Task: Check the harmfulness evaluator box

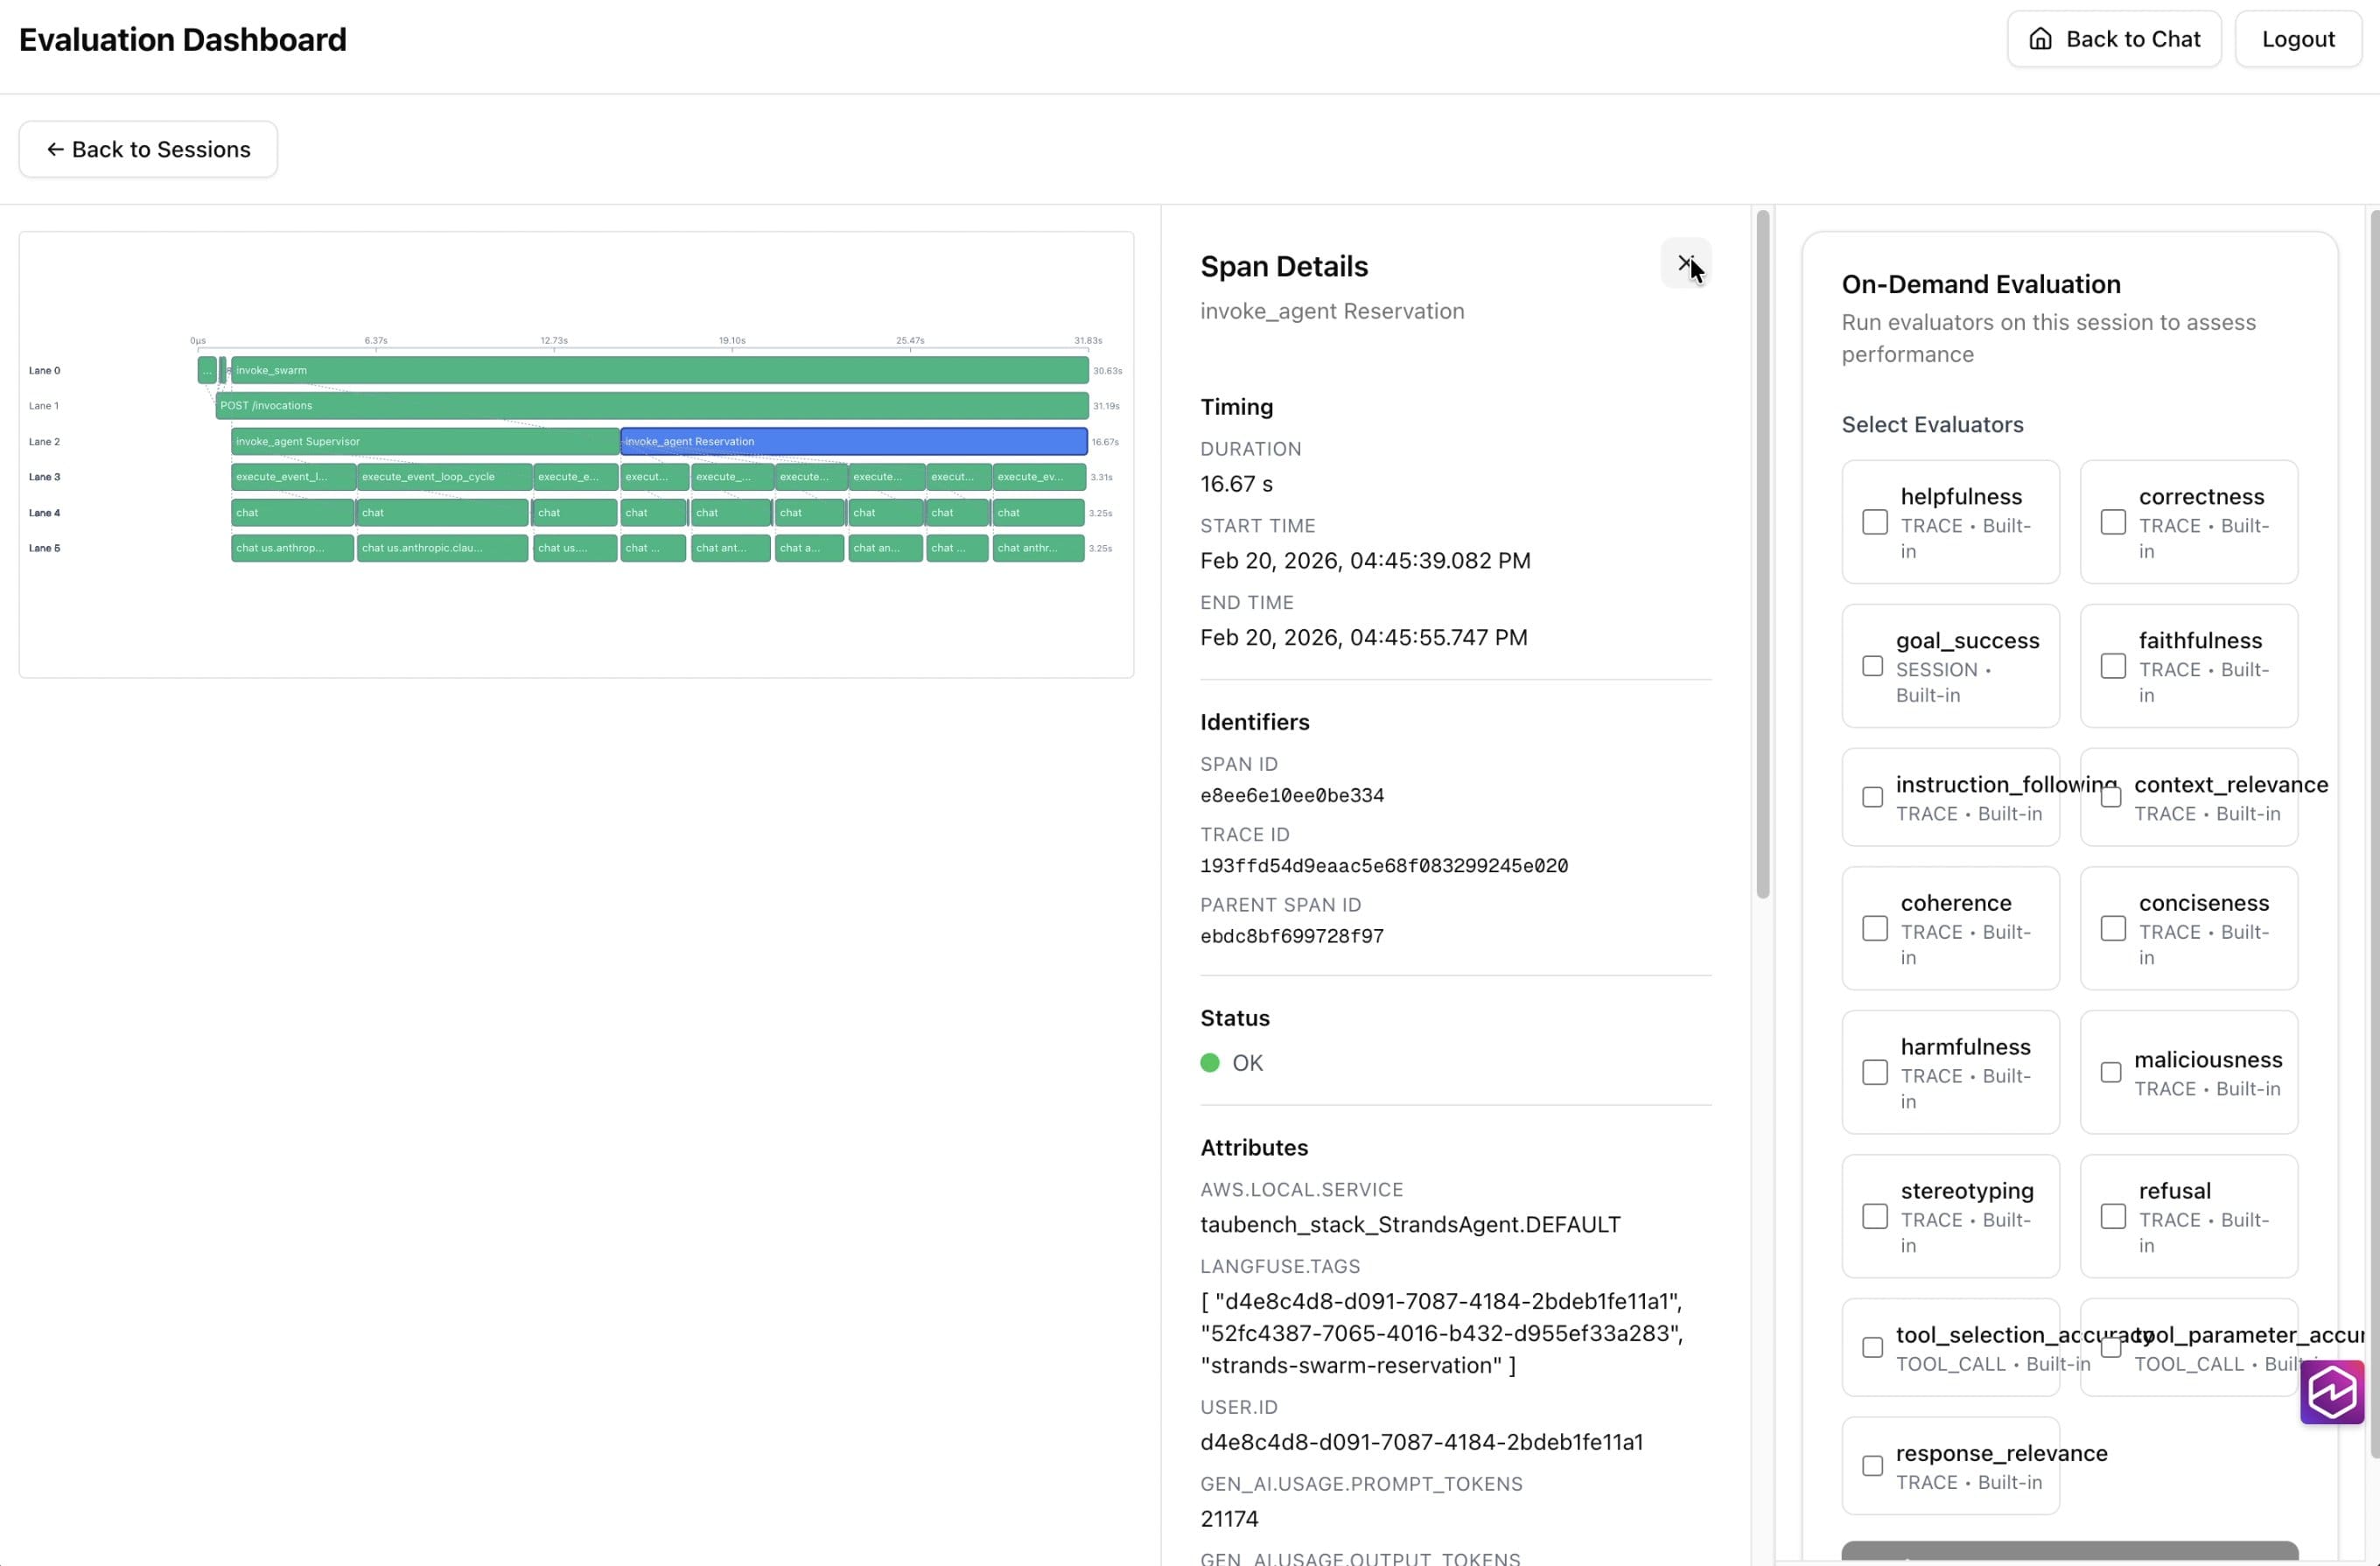Action: click(x=1874, y=1072)
